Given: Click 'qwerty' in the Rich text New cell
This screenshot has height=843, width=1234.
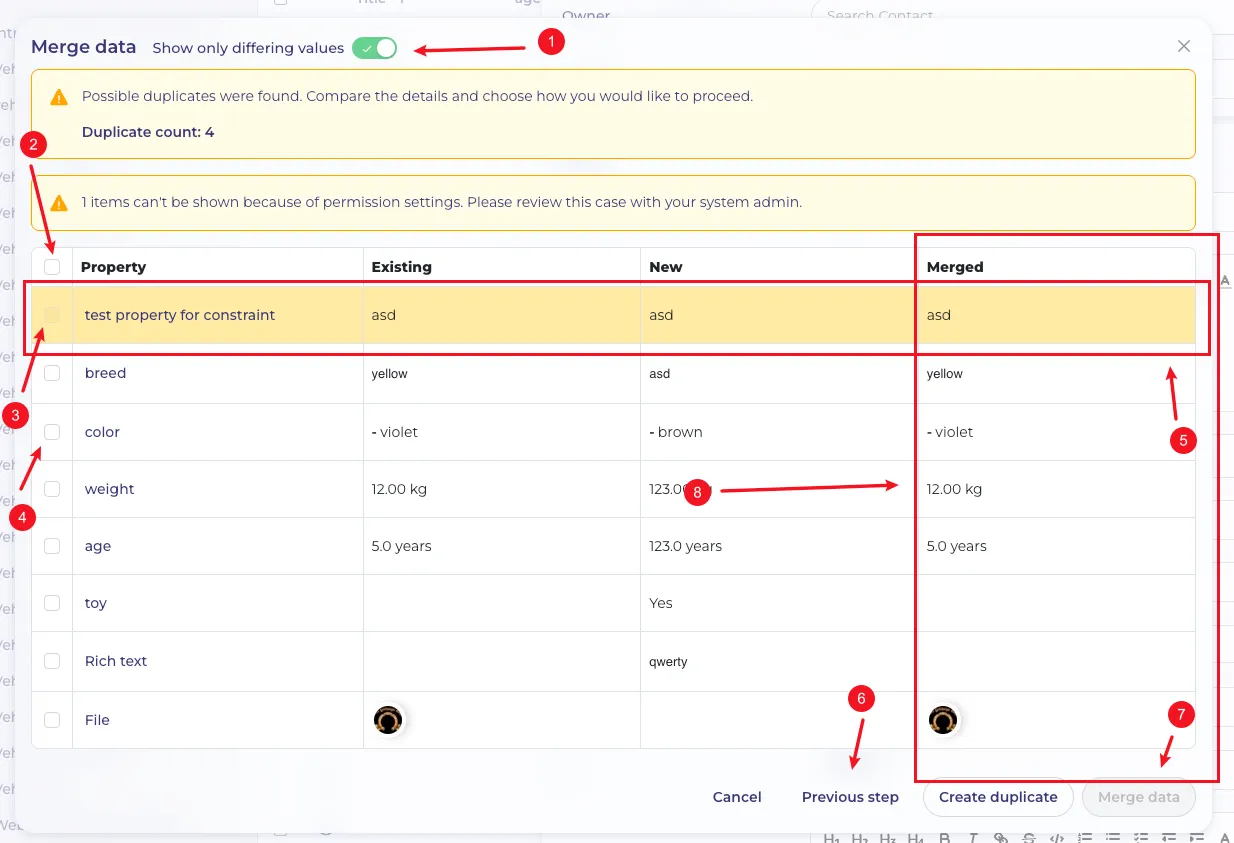Looking at the screenshot, I should [x=668, y=662].
